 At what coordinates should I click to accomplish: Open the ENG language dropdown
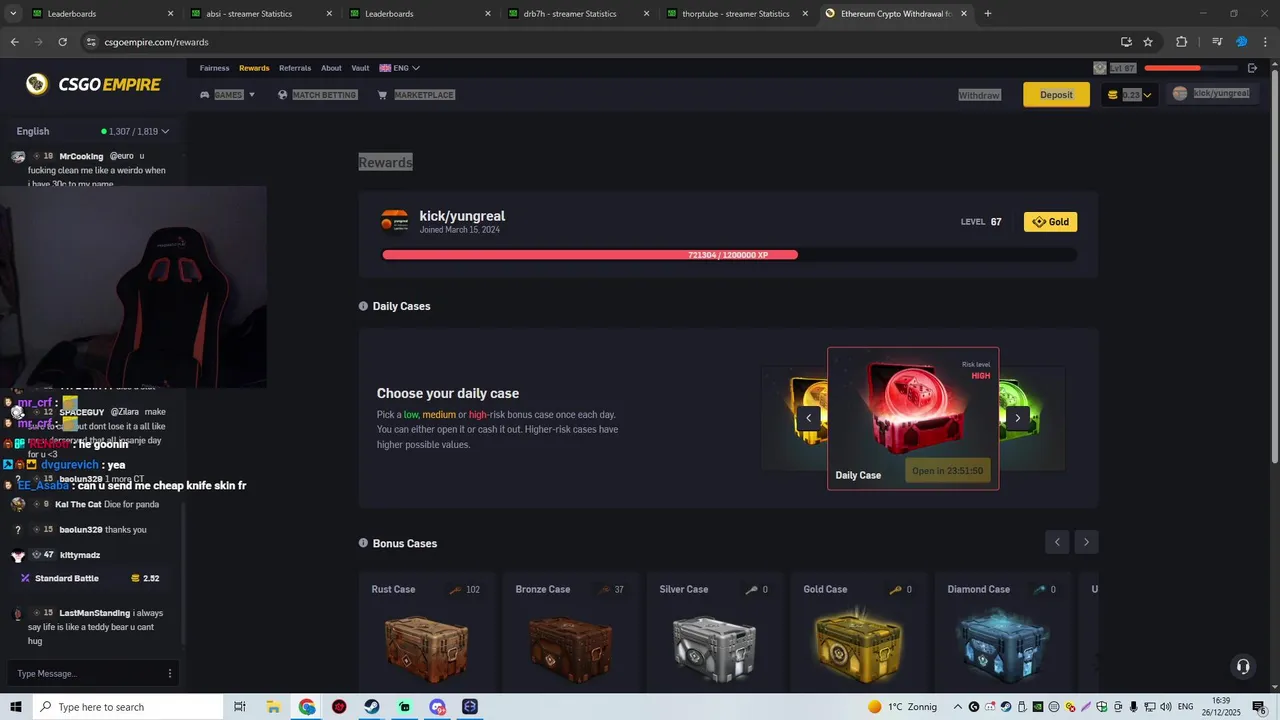click(399, 68)
